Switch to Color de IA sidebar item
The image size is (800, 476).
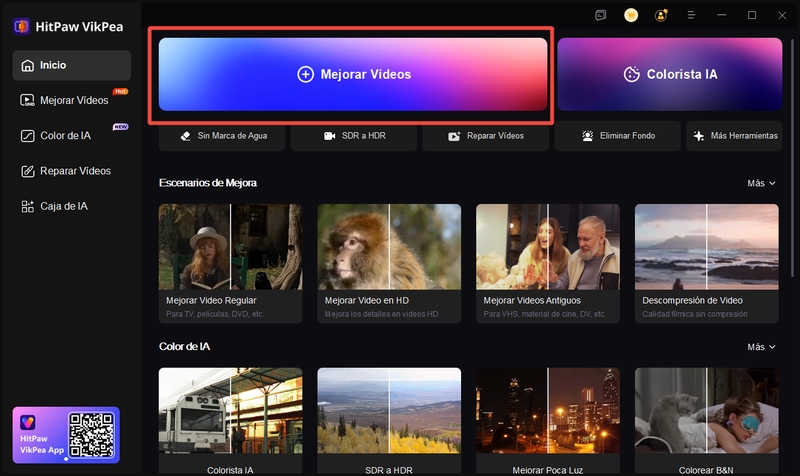click(x=66, y=135)
